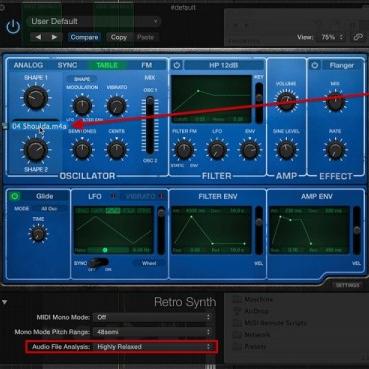The height and width of the screenshot is (369, 369).
Task: Open the Wheel modulation source menu
Action: 149,263
